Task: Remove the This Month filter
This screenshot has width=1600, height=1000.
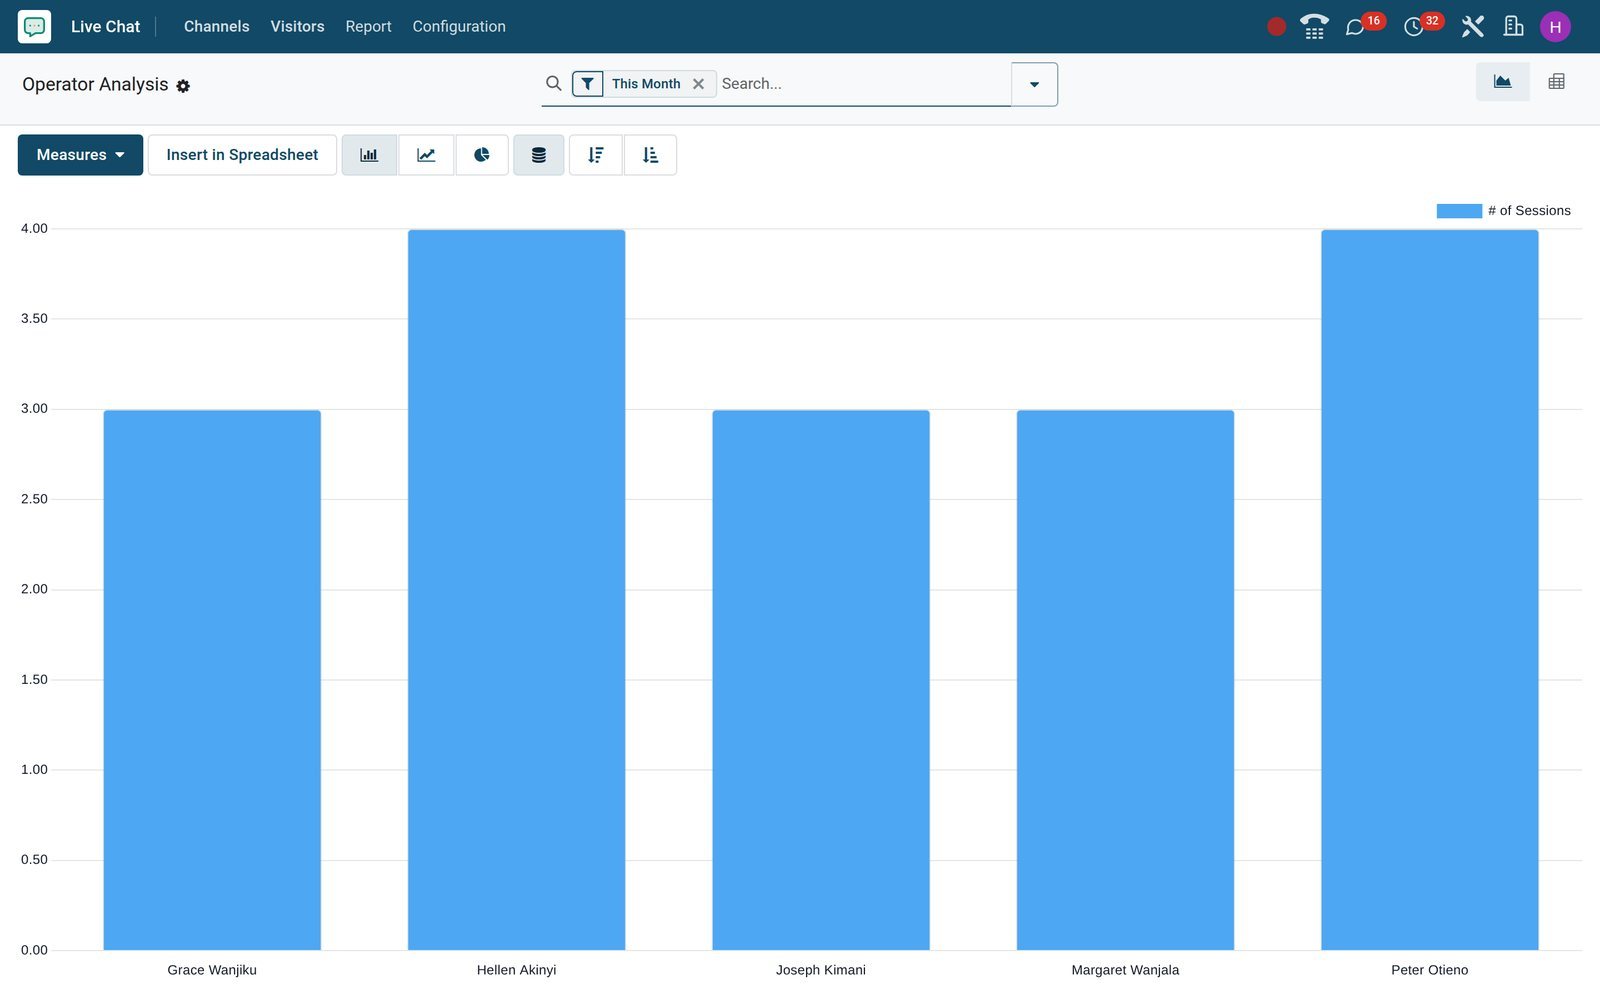Action: tap(698, 84)
